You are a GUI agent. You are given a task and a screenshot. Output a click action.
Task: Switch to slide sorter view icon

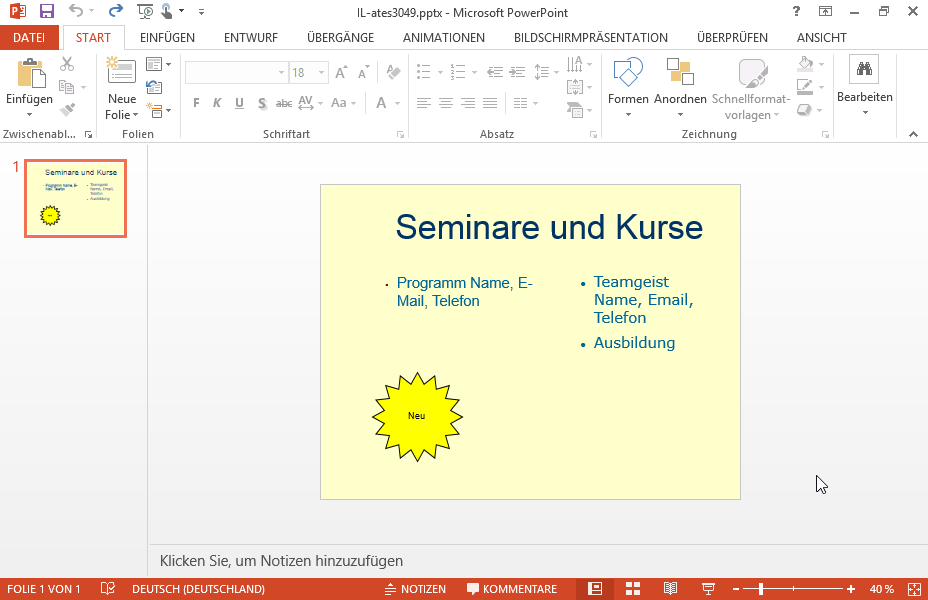633,589
